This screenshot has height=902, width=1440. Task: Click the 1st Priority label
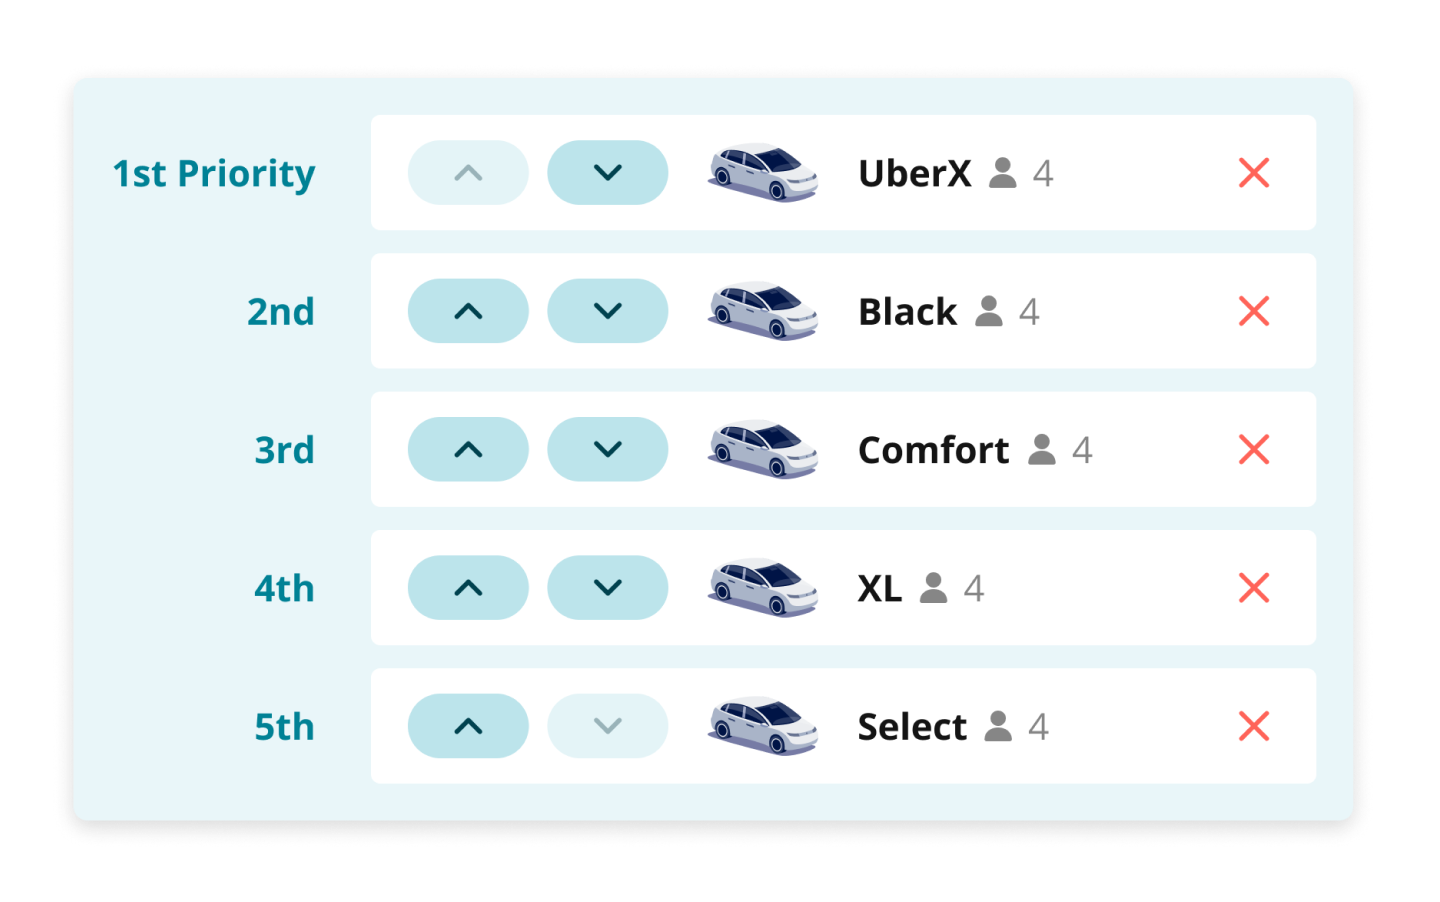click(214, 174)
